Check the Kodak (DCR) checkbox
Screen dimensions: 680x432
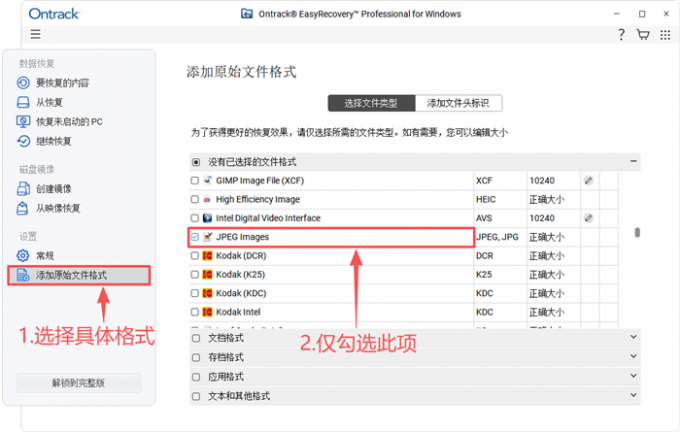pyautogui.click(x=195, y=255)
